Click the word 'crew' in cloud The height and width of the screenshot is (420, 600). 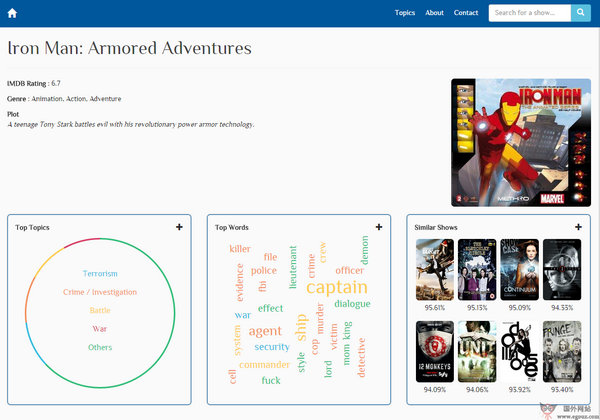pos(323,252)
